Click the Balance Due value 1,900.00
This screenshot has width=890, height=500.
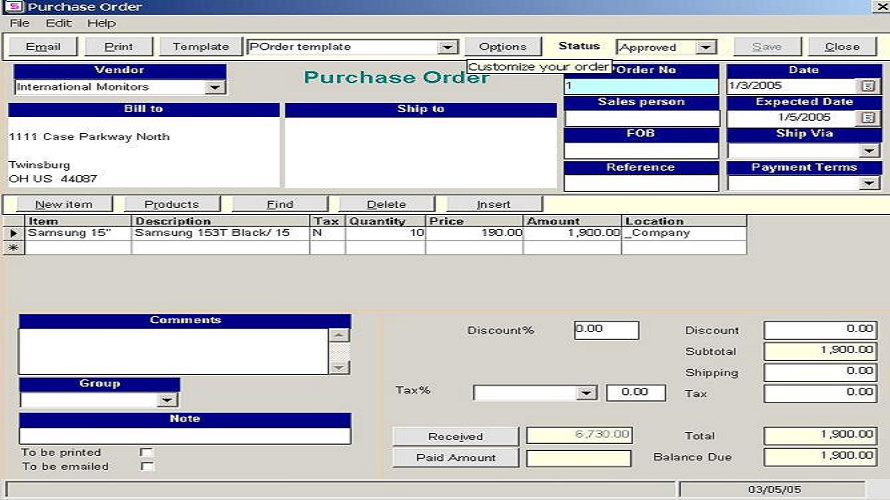click(820, 456)
